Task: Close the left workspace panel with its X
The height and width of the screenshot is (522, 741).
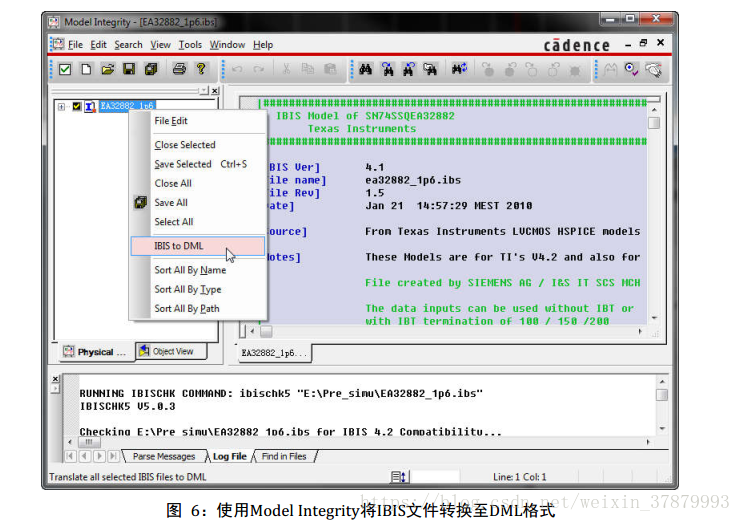Action: click(215, 90)
